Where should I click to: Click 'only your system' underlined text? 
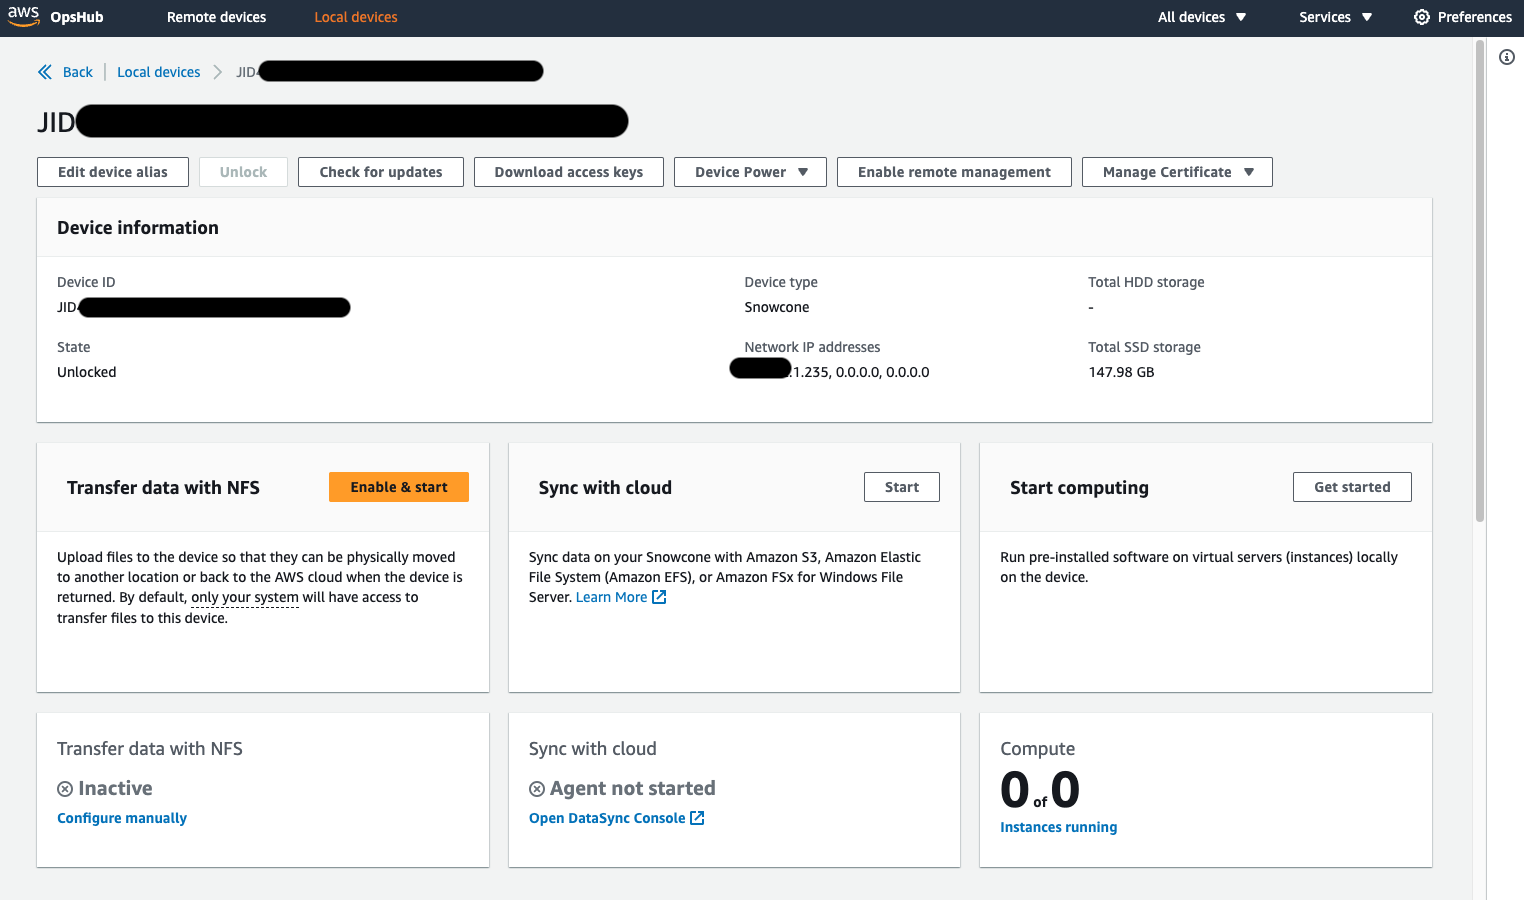click(x=245, y=597)
